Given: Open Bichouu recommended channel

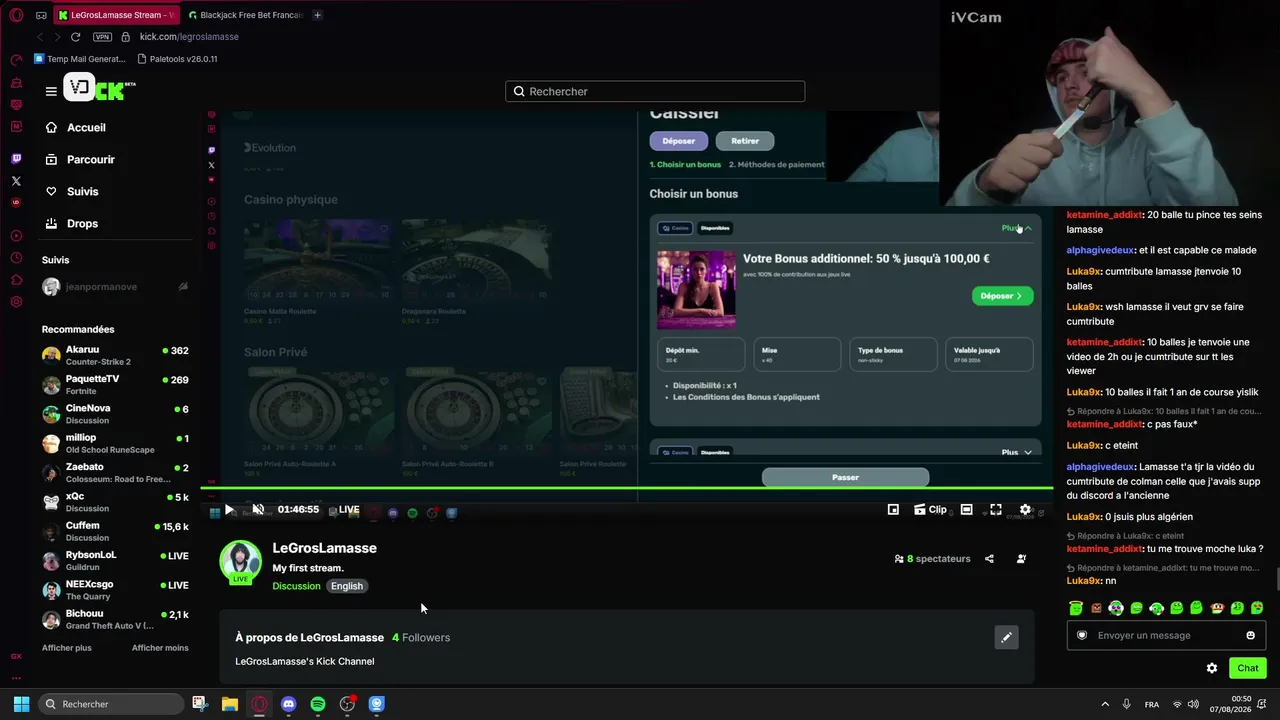Looking at the screenshot, I should 115,619.
